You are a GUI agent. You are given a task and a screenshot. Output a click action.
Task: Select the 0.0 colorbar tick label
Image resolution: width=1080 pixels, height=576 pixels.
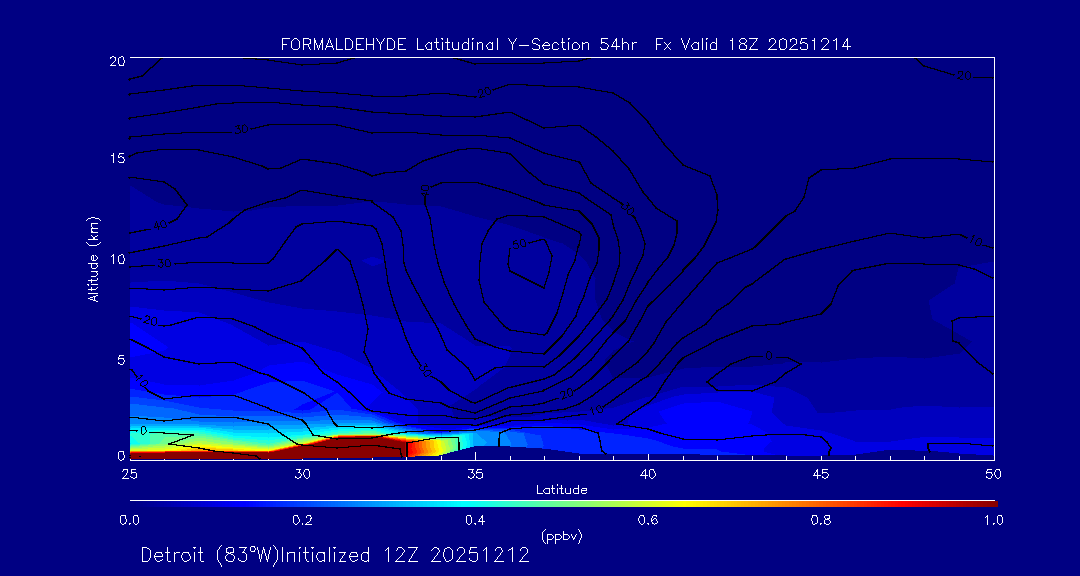(129, 520)
